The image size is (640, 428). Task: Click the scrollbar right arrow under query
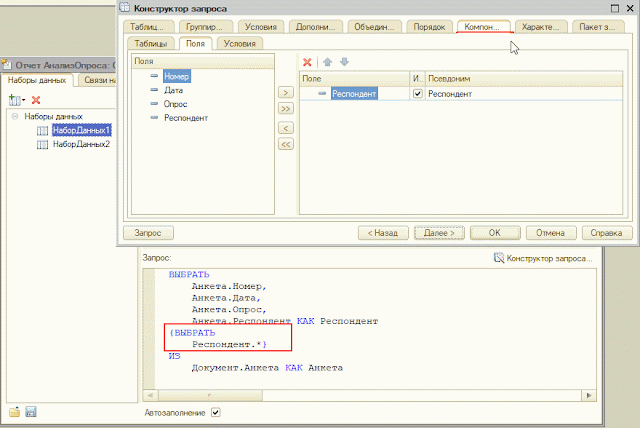click(589, 395)
